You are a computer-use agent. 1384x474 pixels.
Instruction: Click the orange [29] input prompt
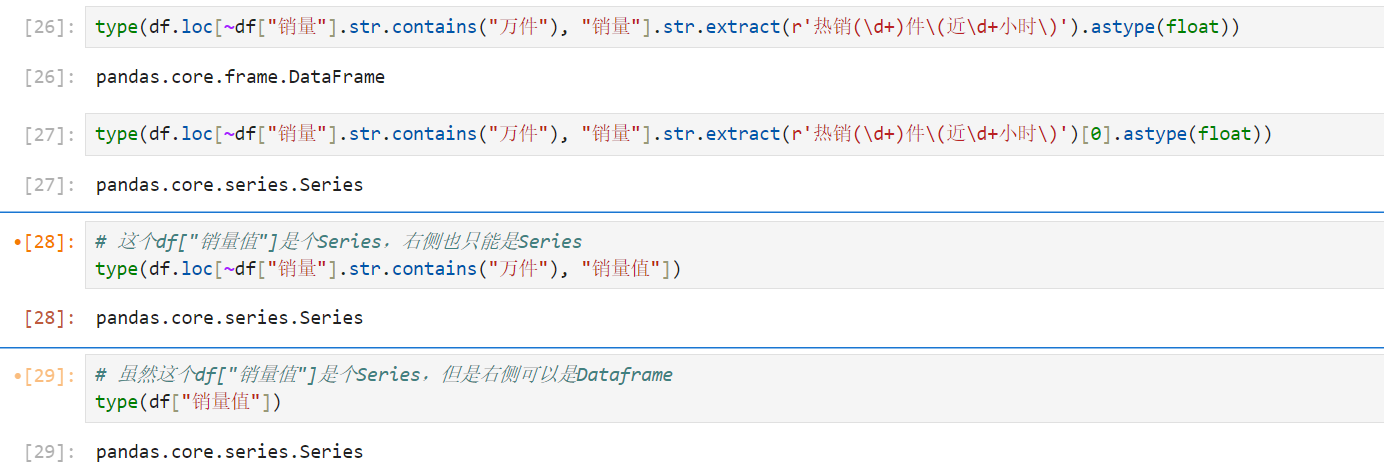click(46, 375)
